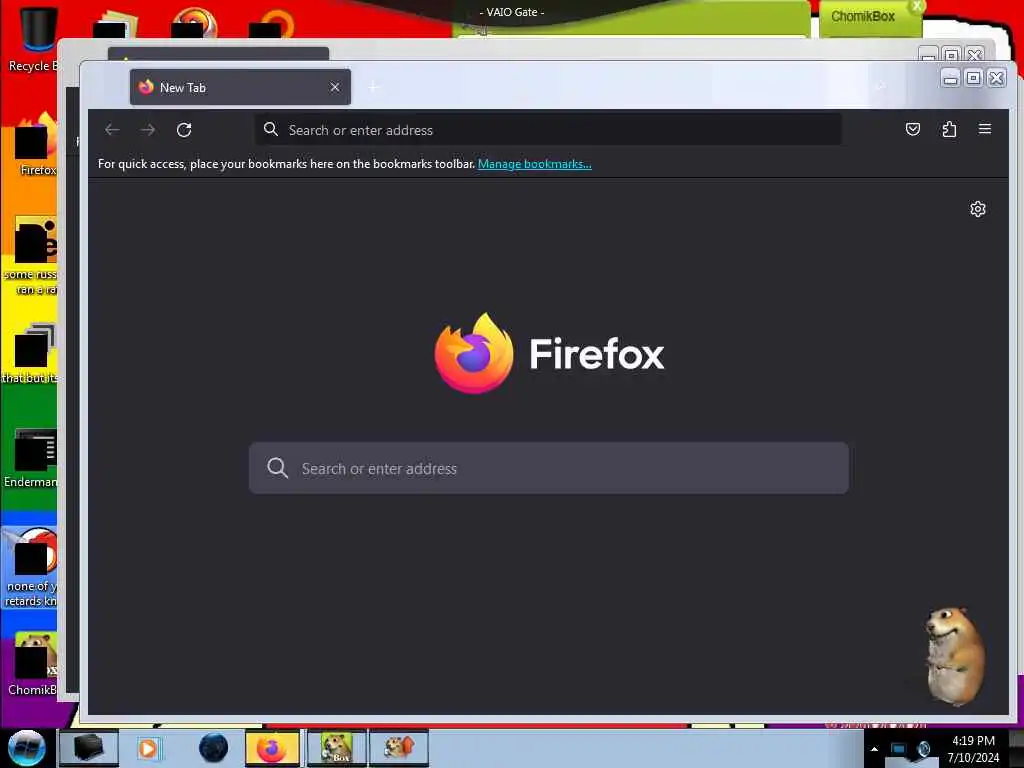Open the Save to Pocket icon
Image resolution: width=1024 pixels, height=768 pixels.
click(x=913, y=129)
